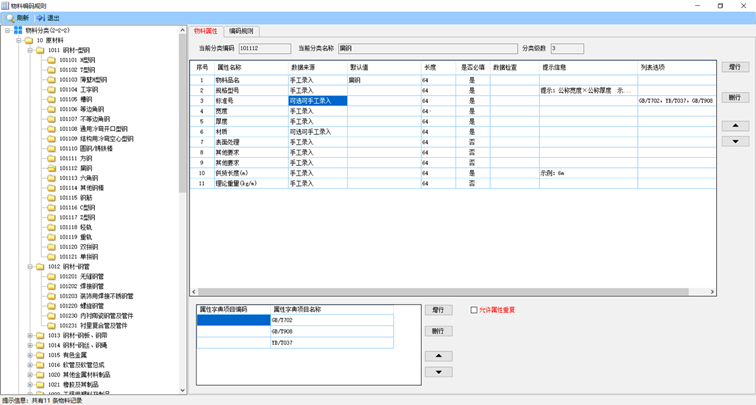Expand the 1016 node in the tree
The height and width of the screenshot is (405, 756).
click(x=30, y=365)
